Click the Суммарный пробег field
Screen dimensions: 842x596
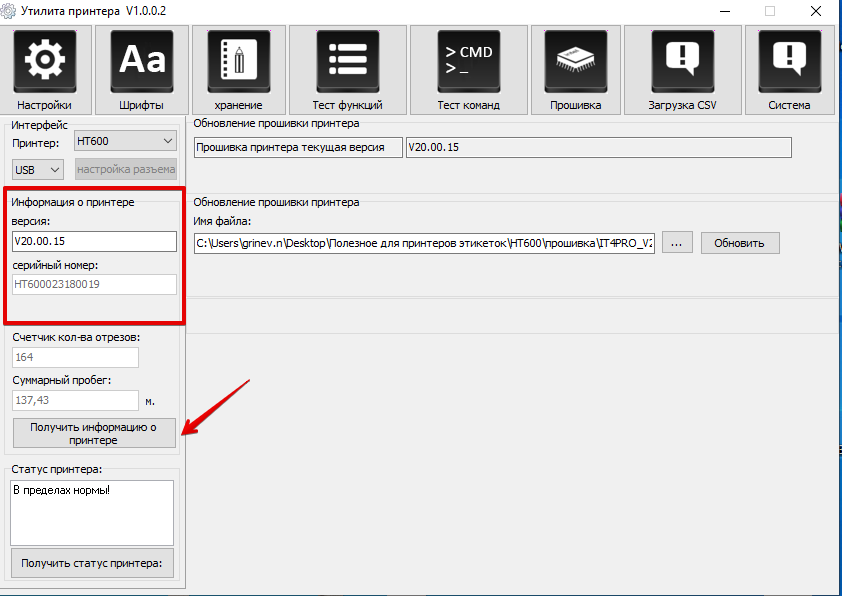(75, 400)
